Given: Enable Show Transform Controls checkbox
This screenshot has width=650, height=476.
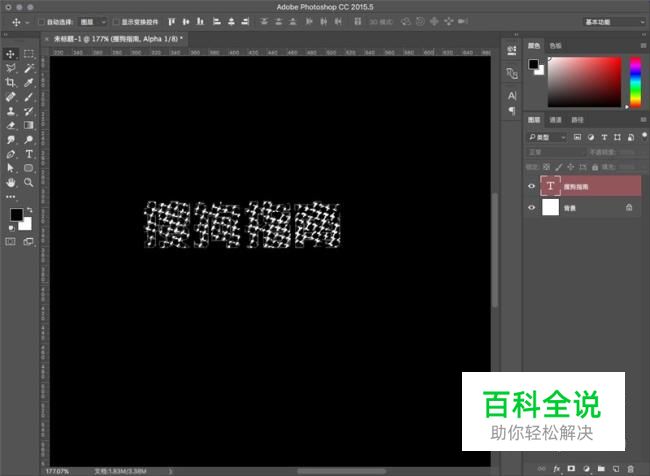Looking at the screenshot, I should [116, 22].
